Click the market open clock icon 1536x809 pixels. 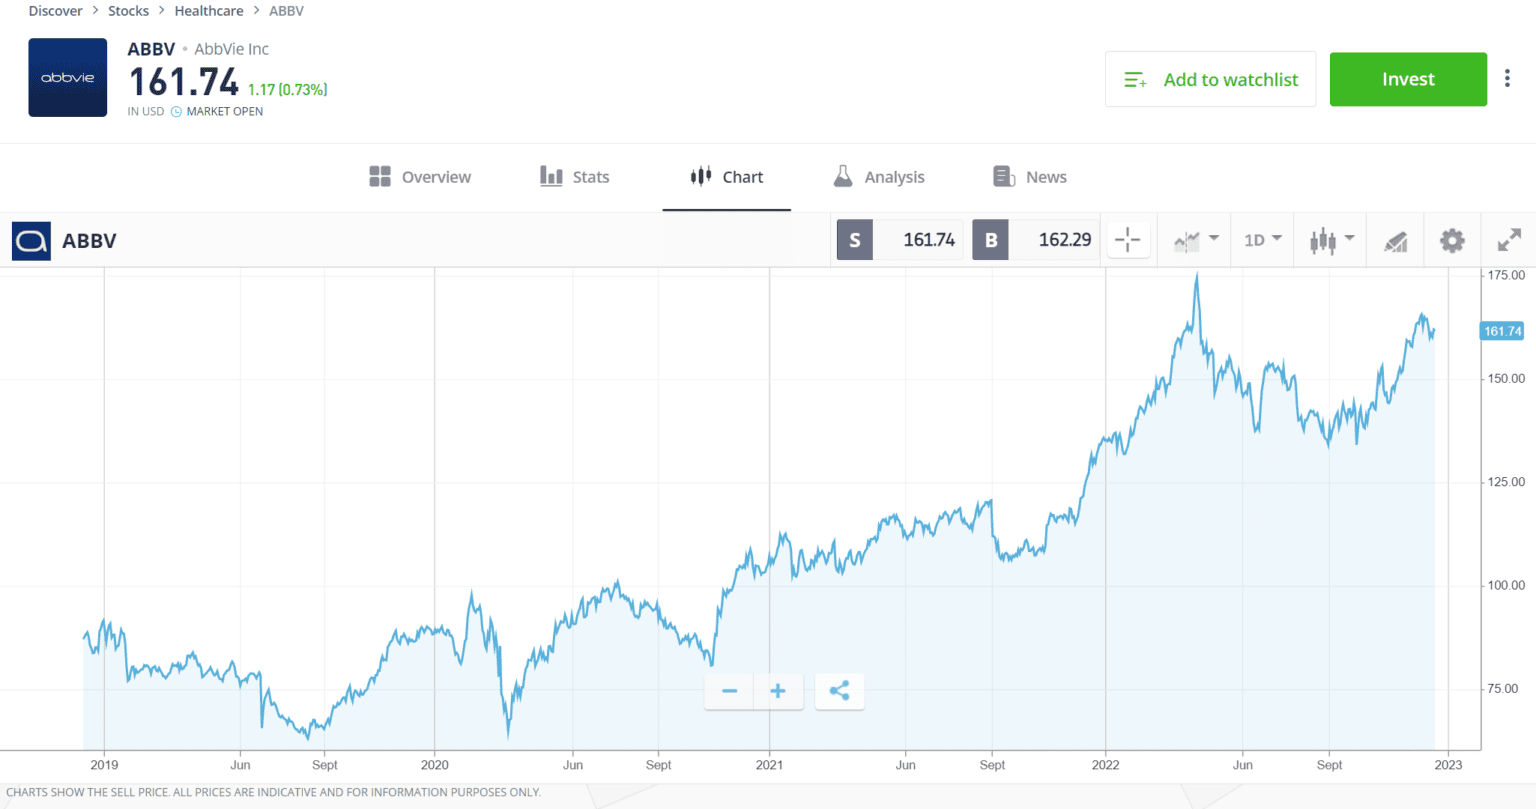coord(177,111)
